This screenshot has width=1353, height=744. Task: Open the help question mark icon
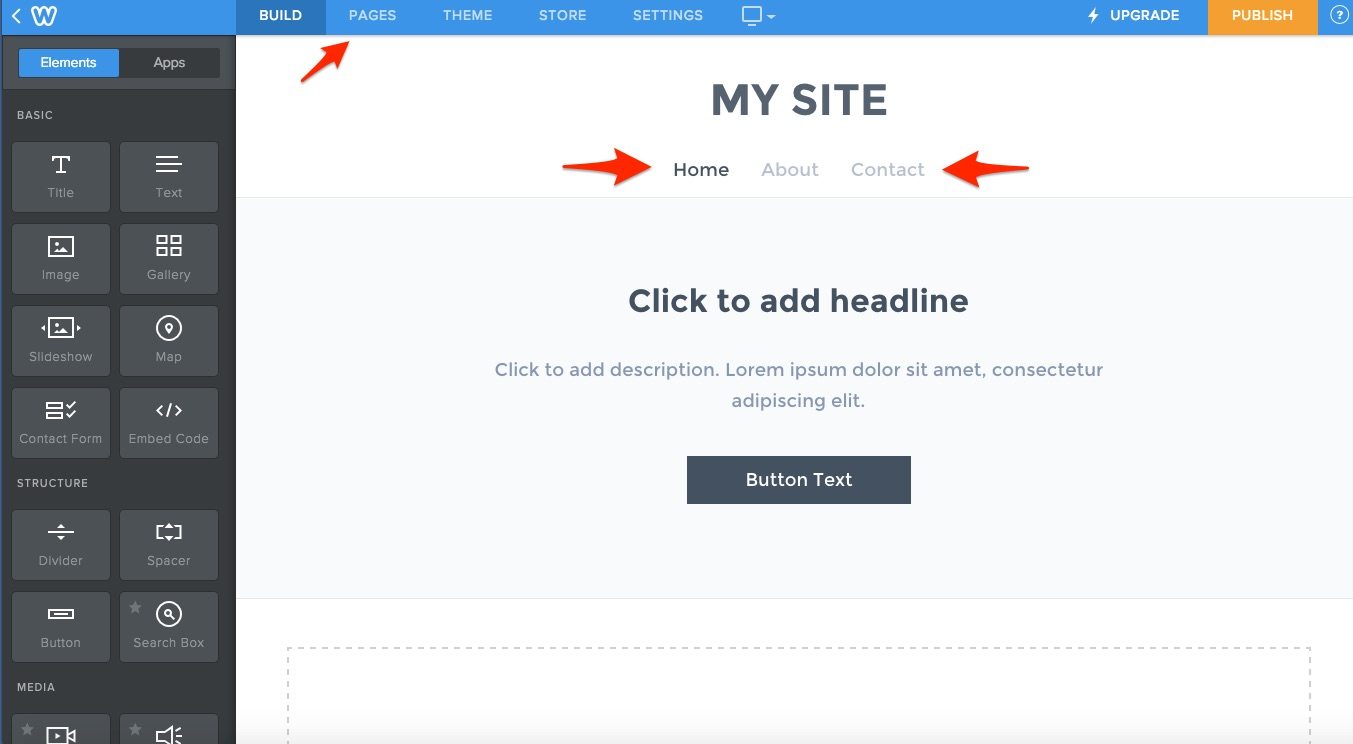click(1339, 16)
